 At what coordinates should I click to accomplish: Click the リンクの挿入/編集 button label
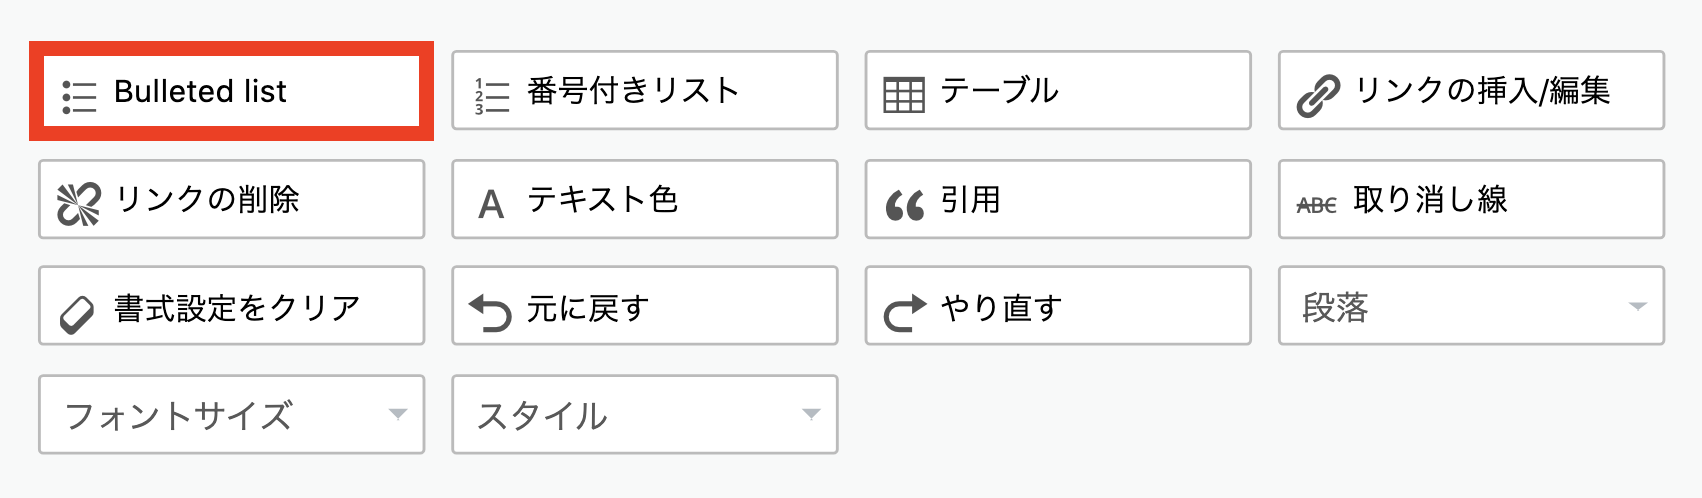[x=1483, y=90]
